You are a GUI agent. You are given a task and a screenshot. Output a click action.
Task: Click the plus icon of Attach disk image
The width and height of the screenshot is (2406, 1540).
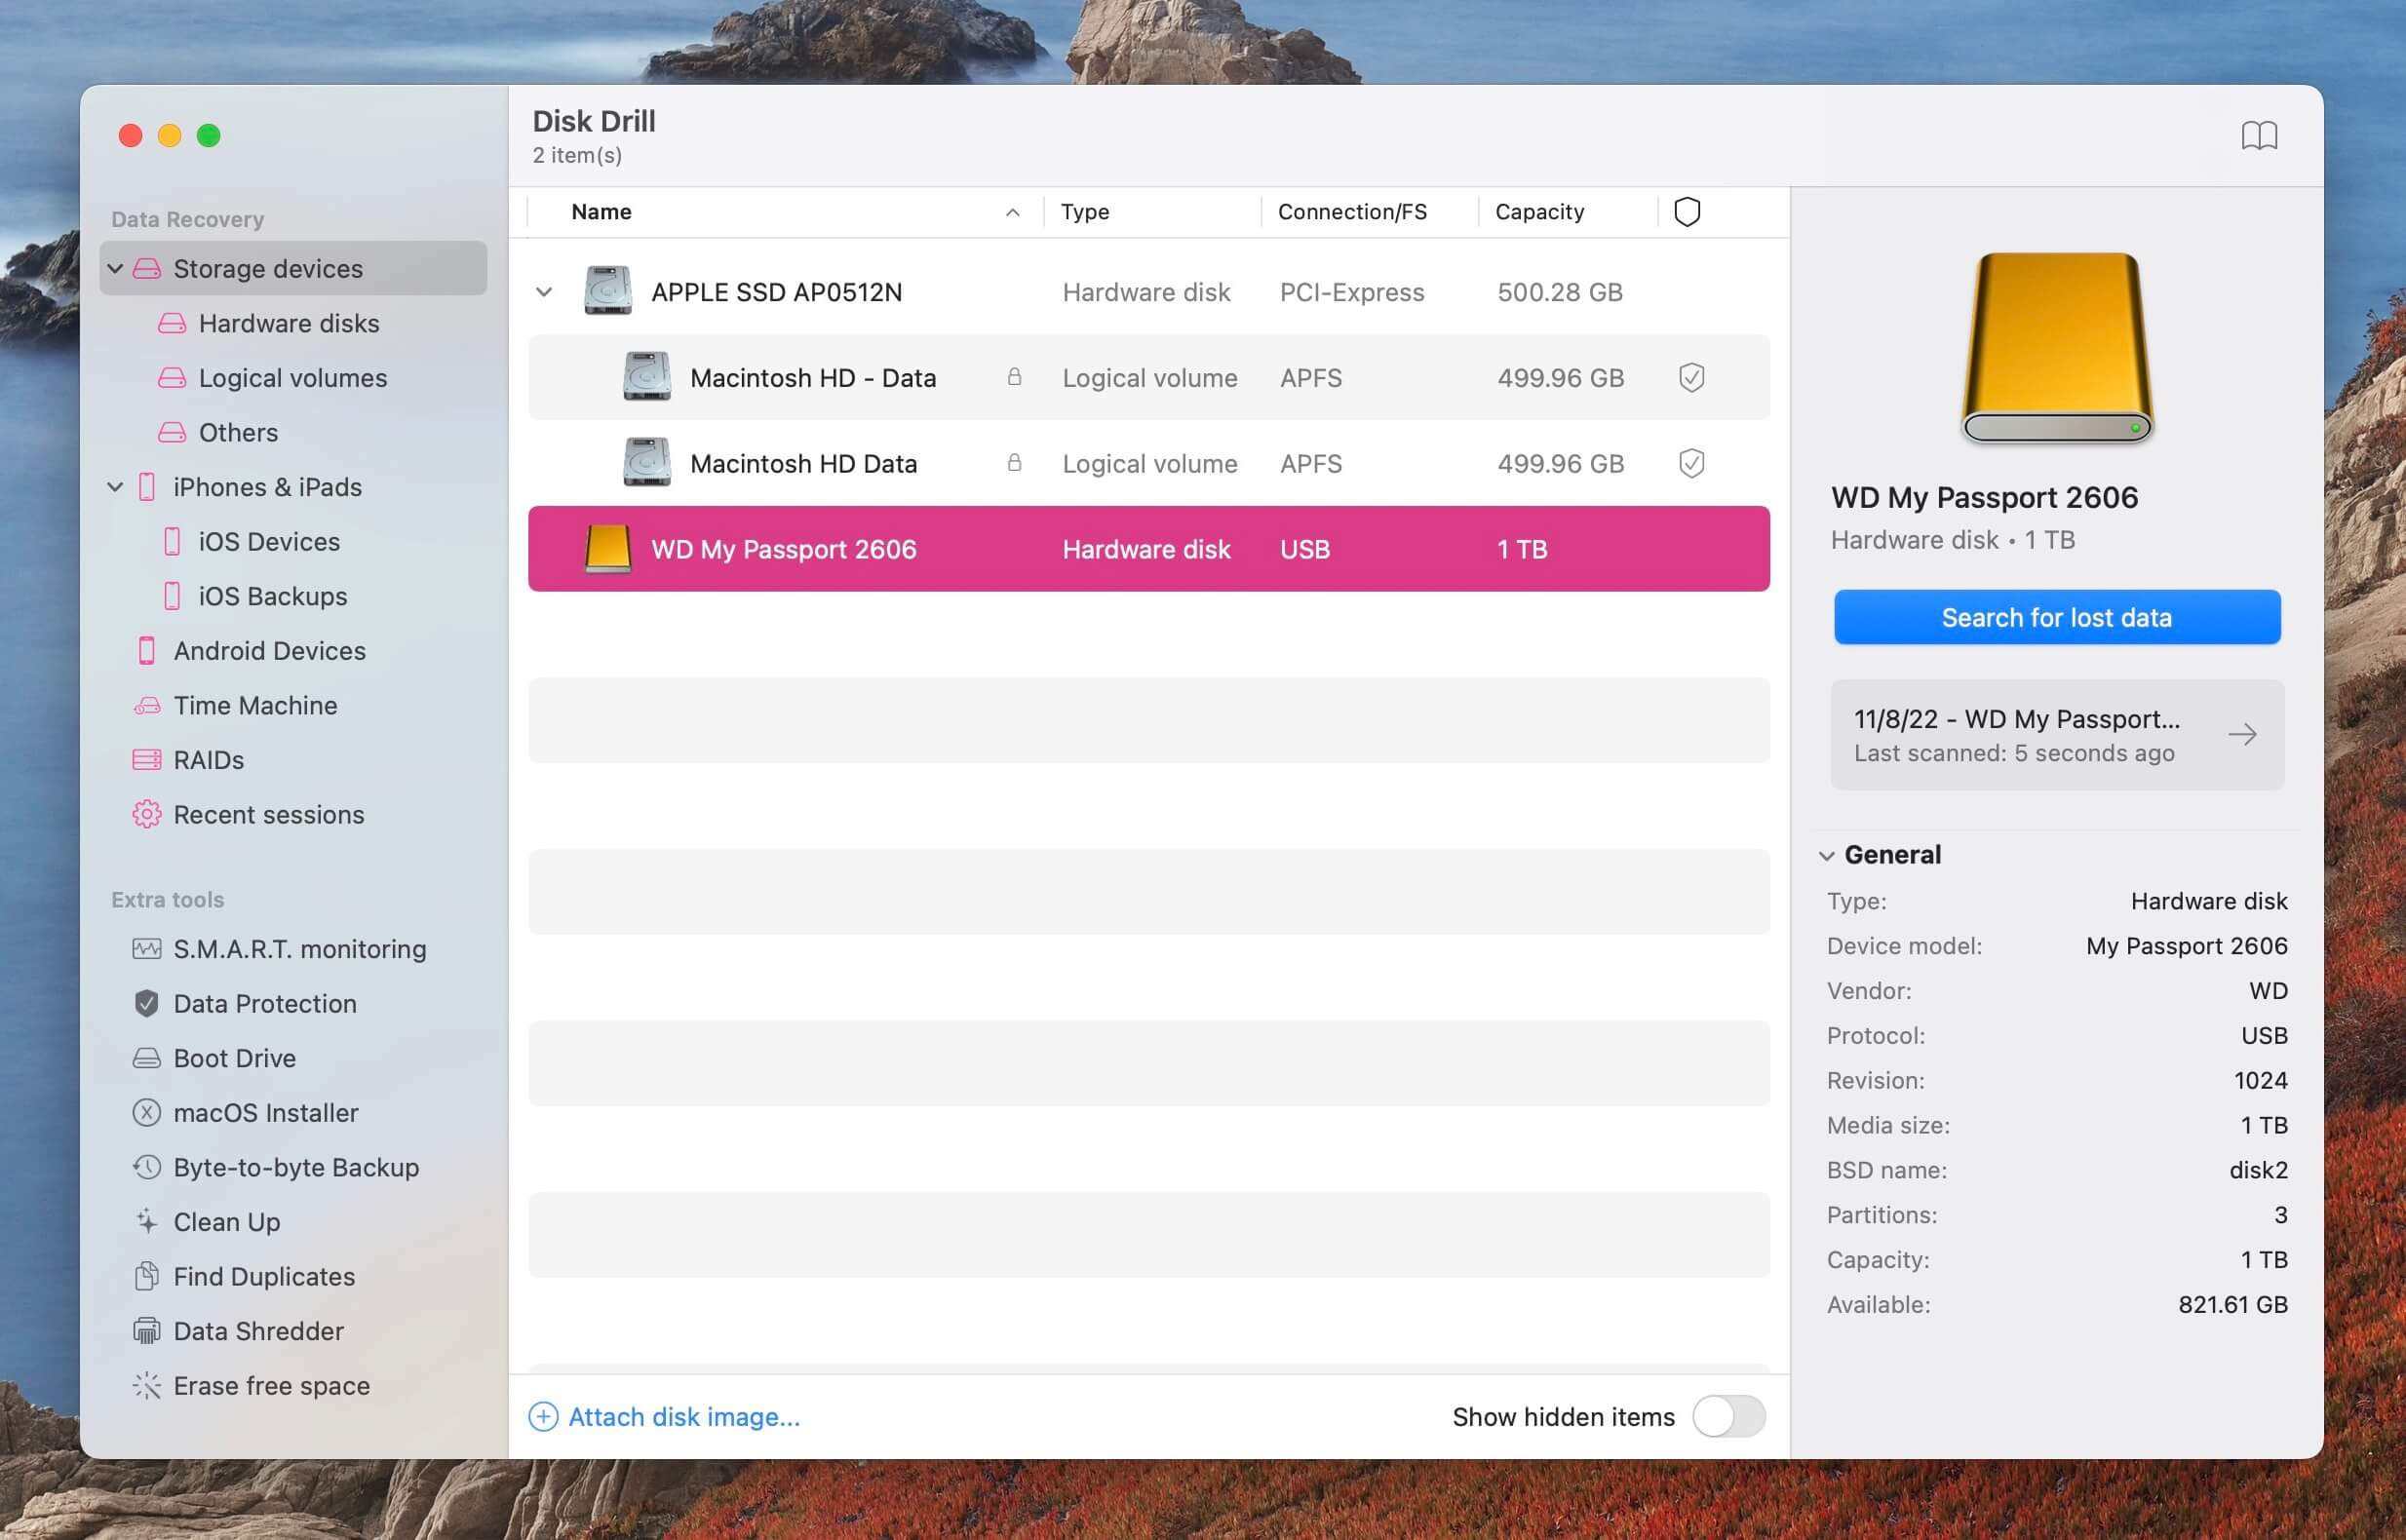tap(543, 1417)
